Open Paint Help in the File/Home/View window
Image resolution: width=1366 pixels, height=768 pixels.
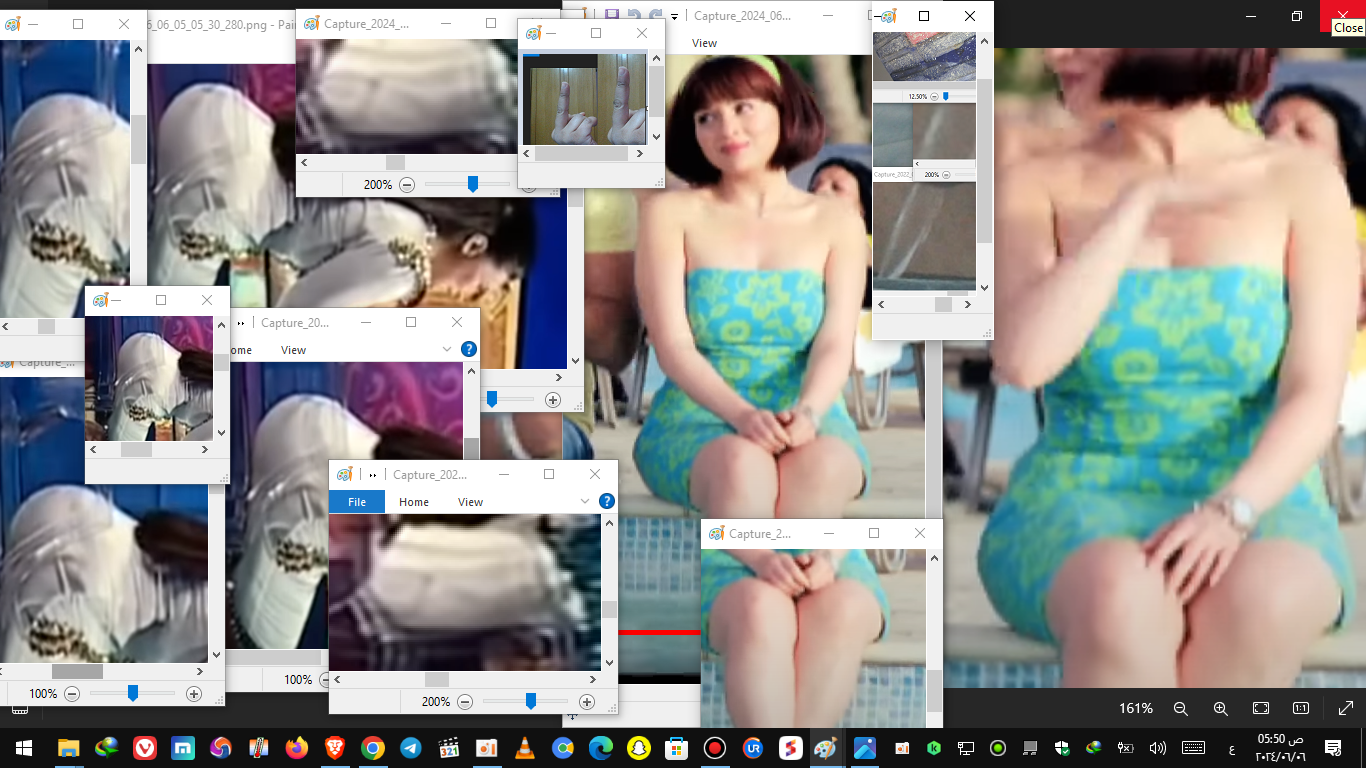pyautogui.click(x=606, y=501)
